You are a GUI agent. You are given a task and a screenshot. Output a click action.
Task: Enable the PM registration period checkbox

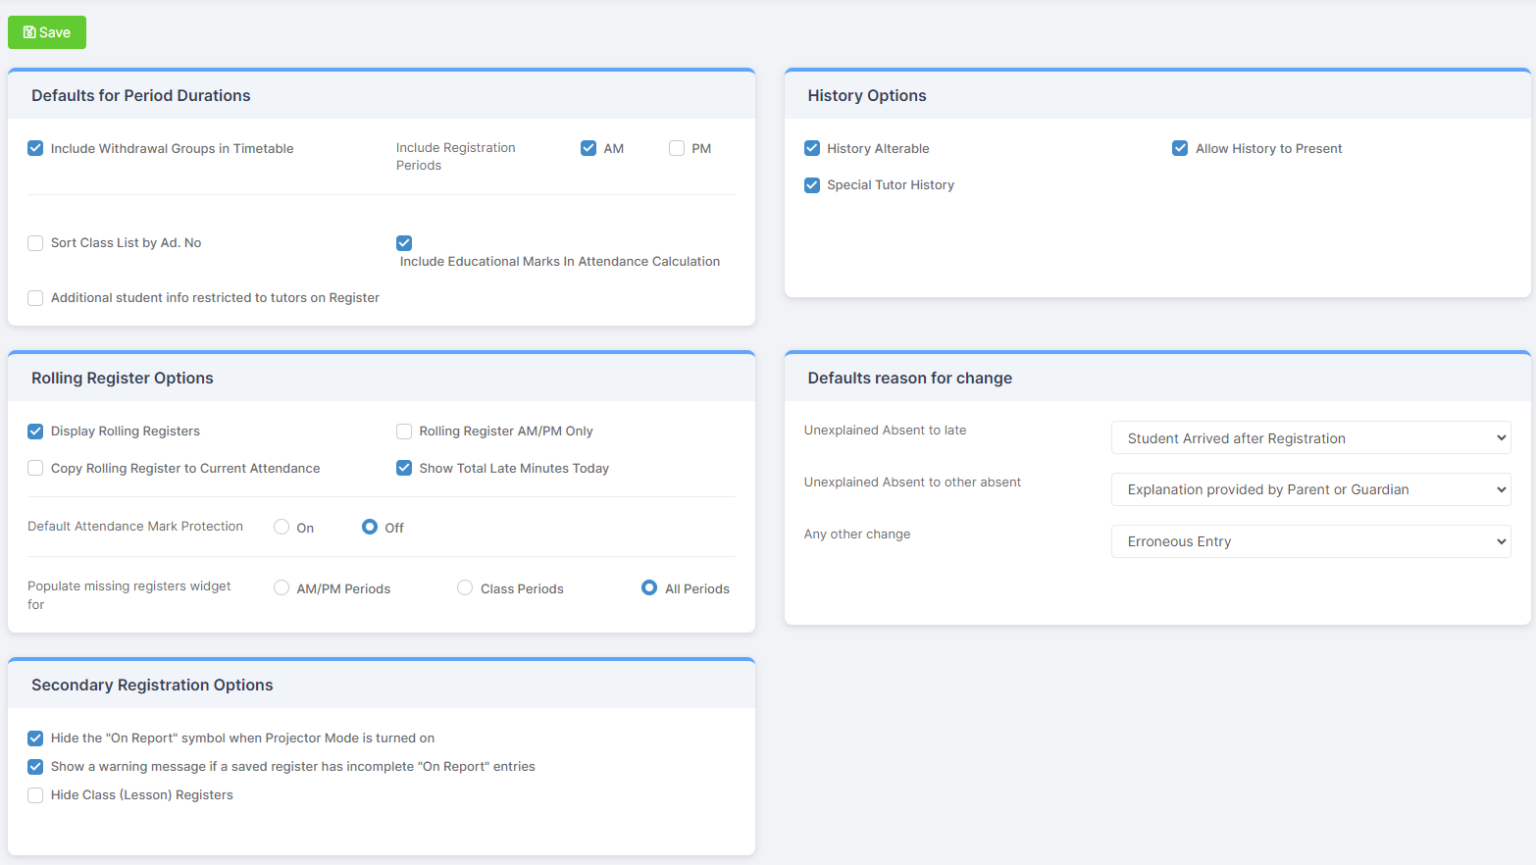point(676,147)
